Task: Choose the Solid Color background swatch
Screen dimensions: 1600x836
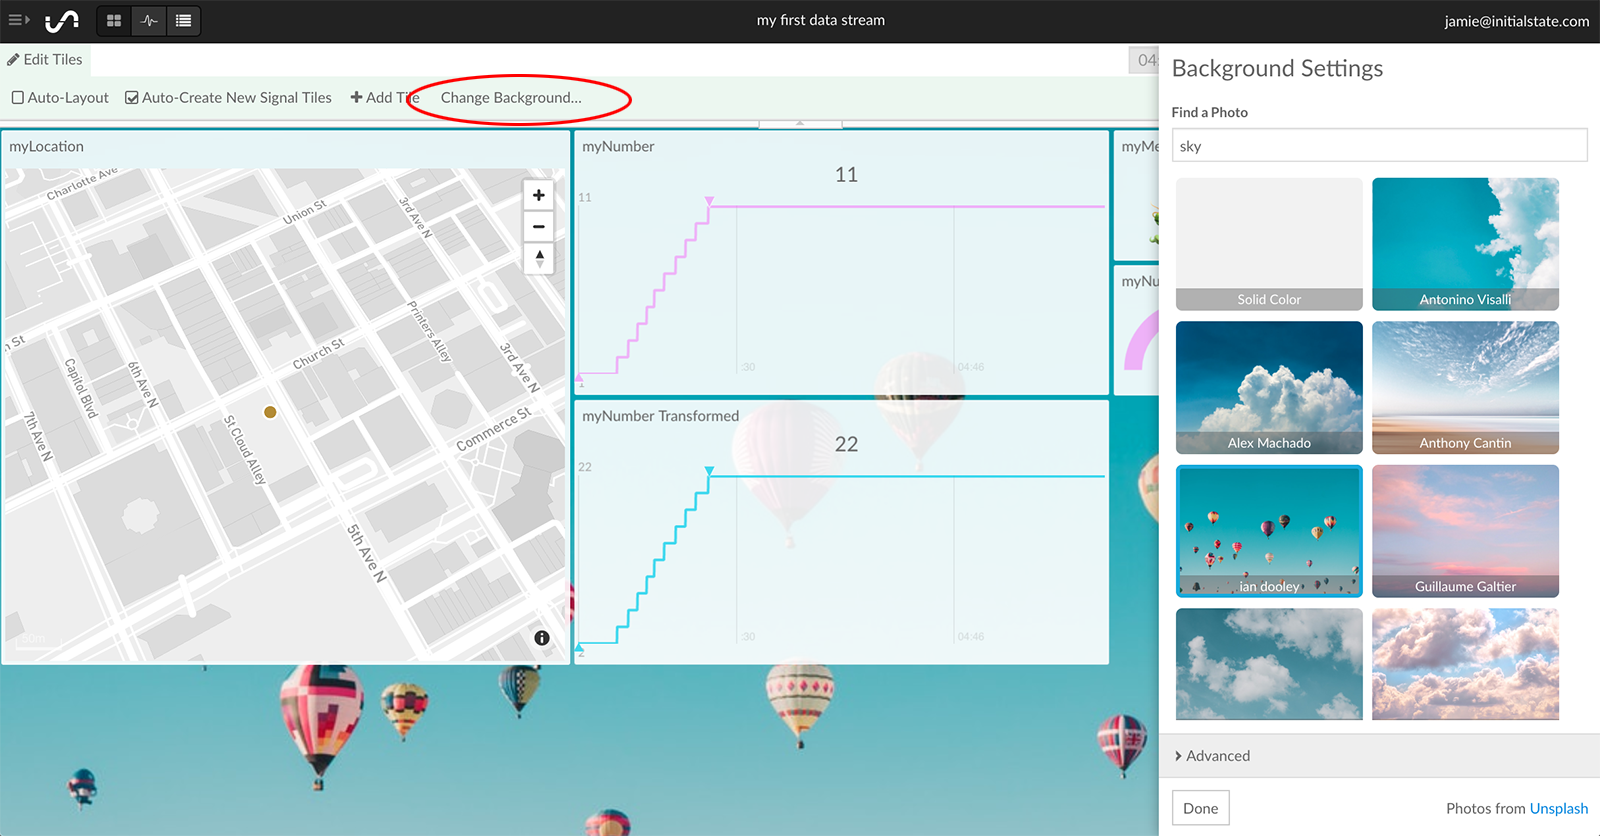Action: 1269,244
